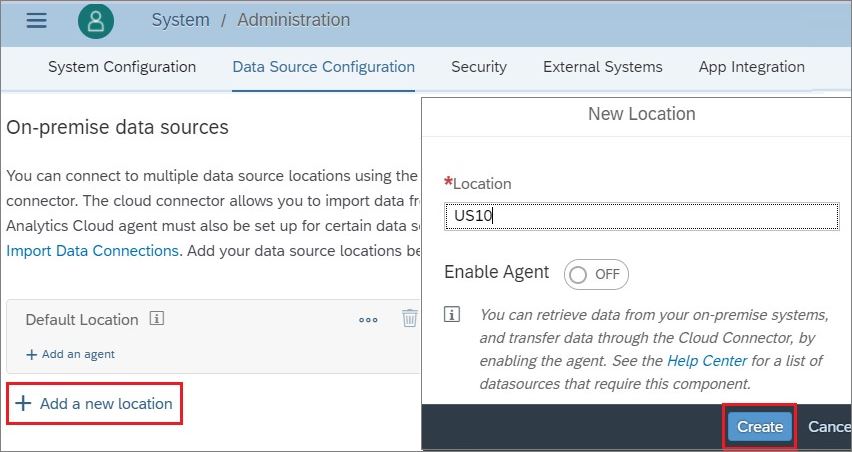
Task: Click the New Location dialog title
Action: [642, 114]
